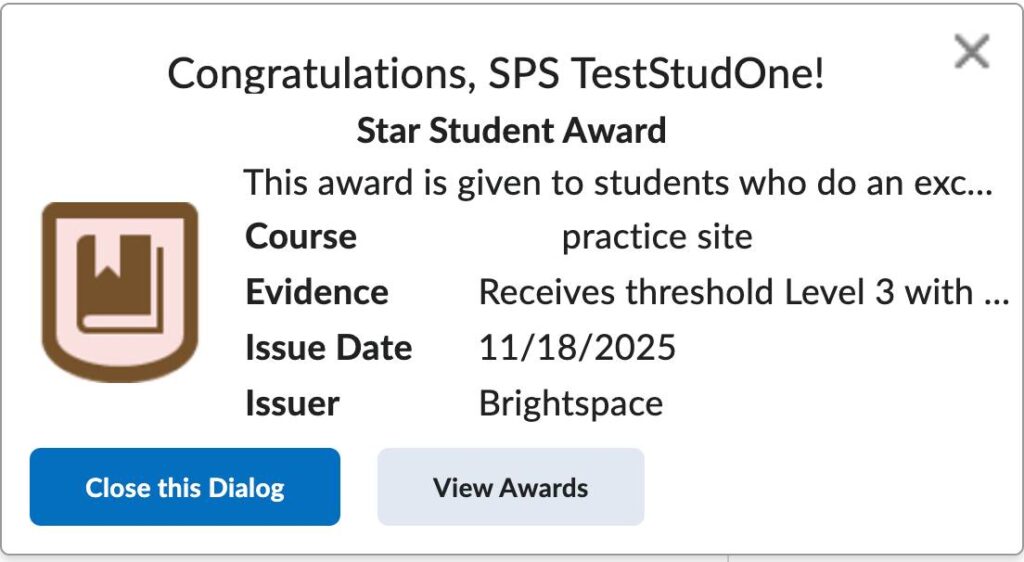Select the 11/18/2025 issue date value

click(577, 348)
